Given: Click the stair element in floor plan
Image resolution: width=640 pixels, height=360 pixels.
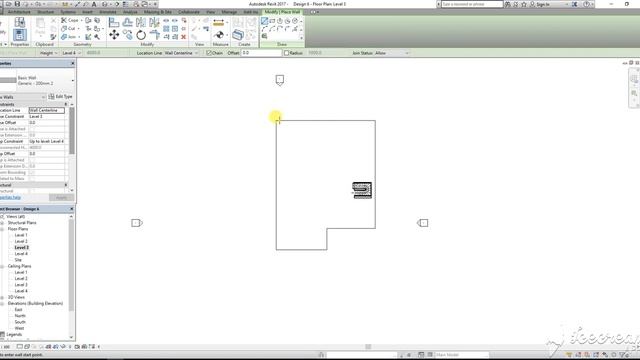Looking at the screenshot, I should (x=362, y=190).
